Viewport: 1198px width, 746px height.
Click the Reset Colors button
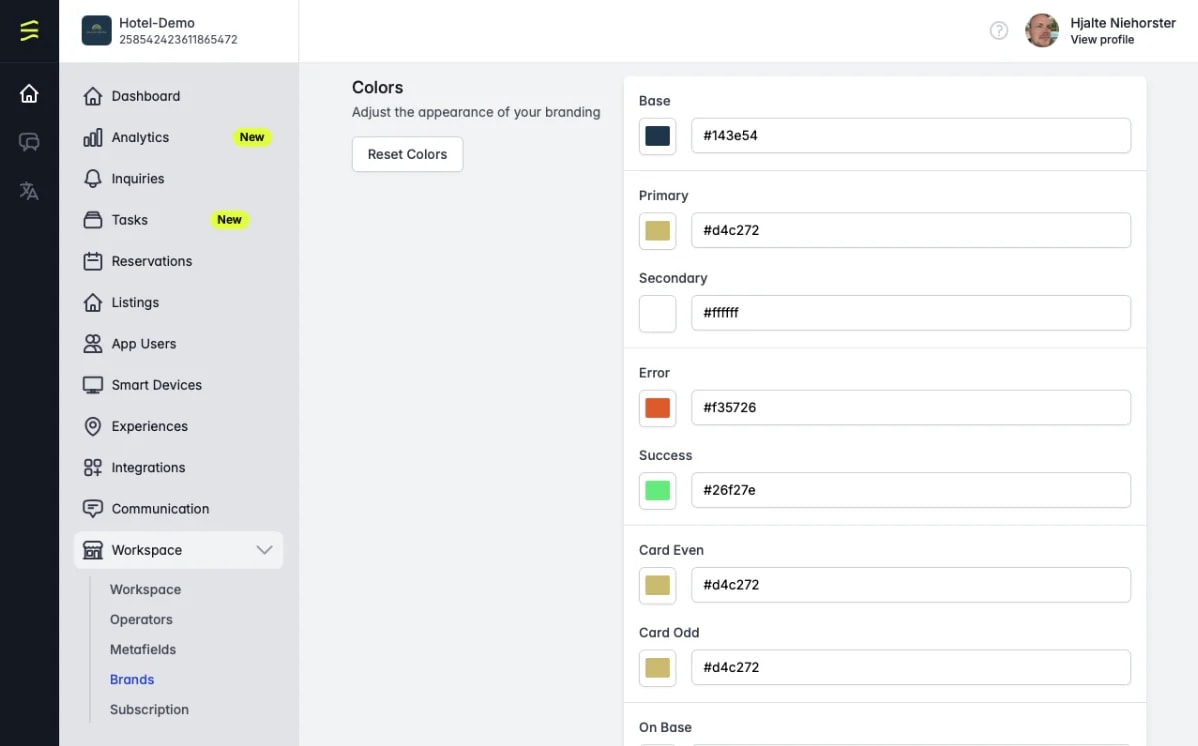pyautogui.click(x=407, y=154)
